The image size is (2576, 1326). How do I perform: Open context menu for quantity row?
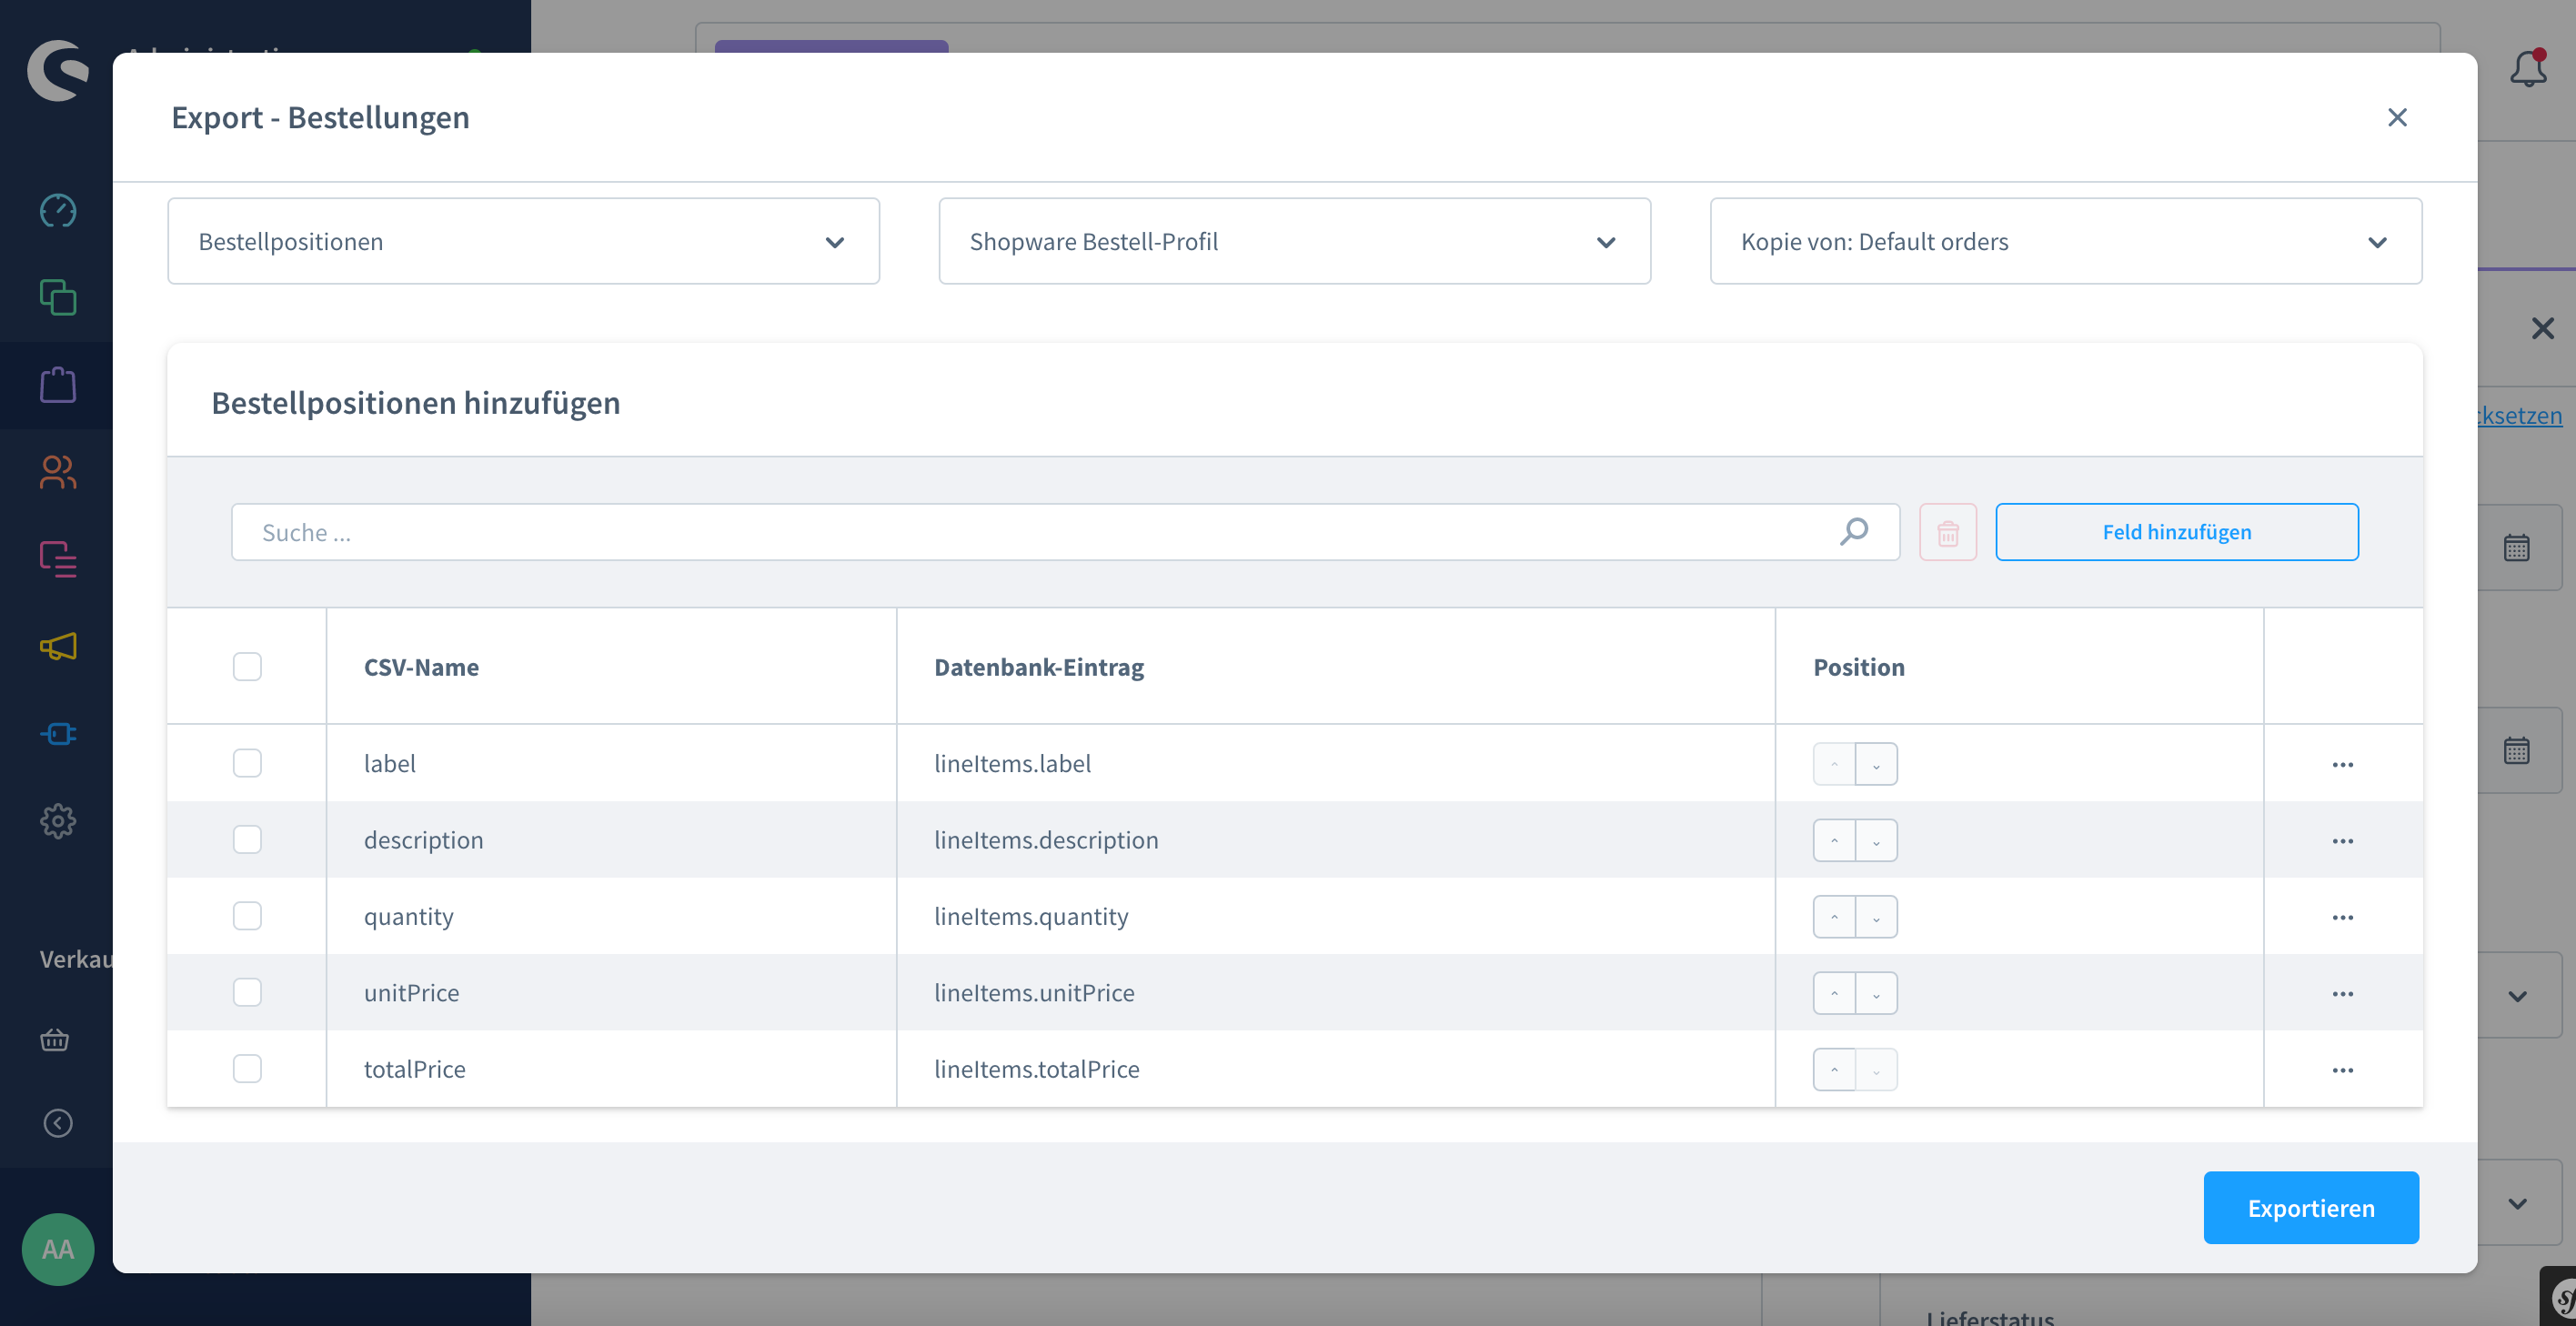coord(2343,917)
